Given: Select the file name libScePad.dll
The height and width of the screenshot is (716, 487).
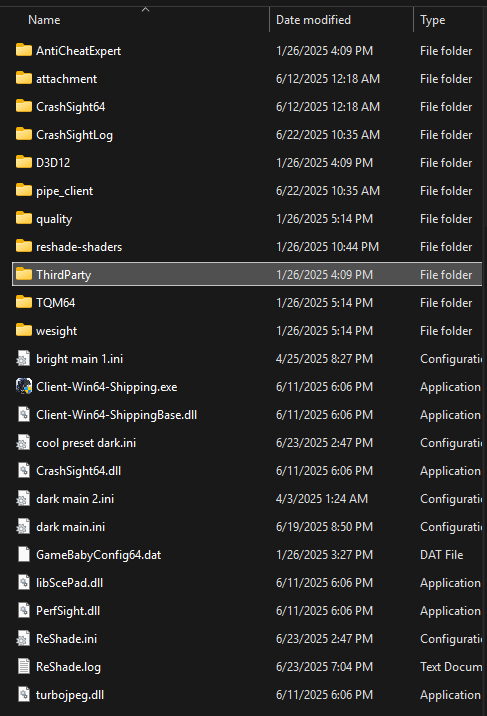Looking at the screenshot, I should tap(69, 583).
